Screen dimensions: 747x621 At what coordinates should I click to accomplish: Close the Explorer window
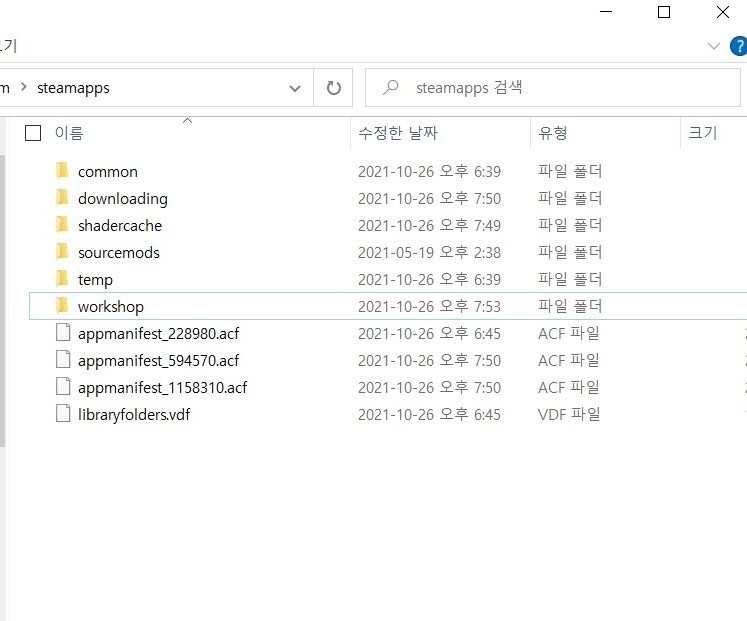click(x=723, y=11)
